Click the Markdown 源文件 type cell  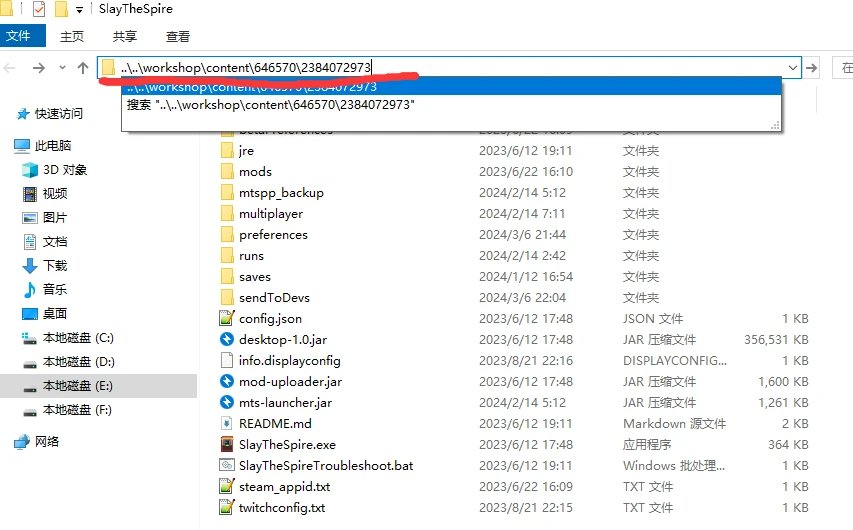[x=675, y=424]
